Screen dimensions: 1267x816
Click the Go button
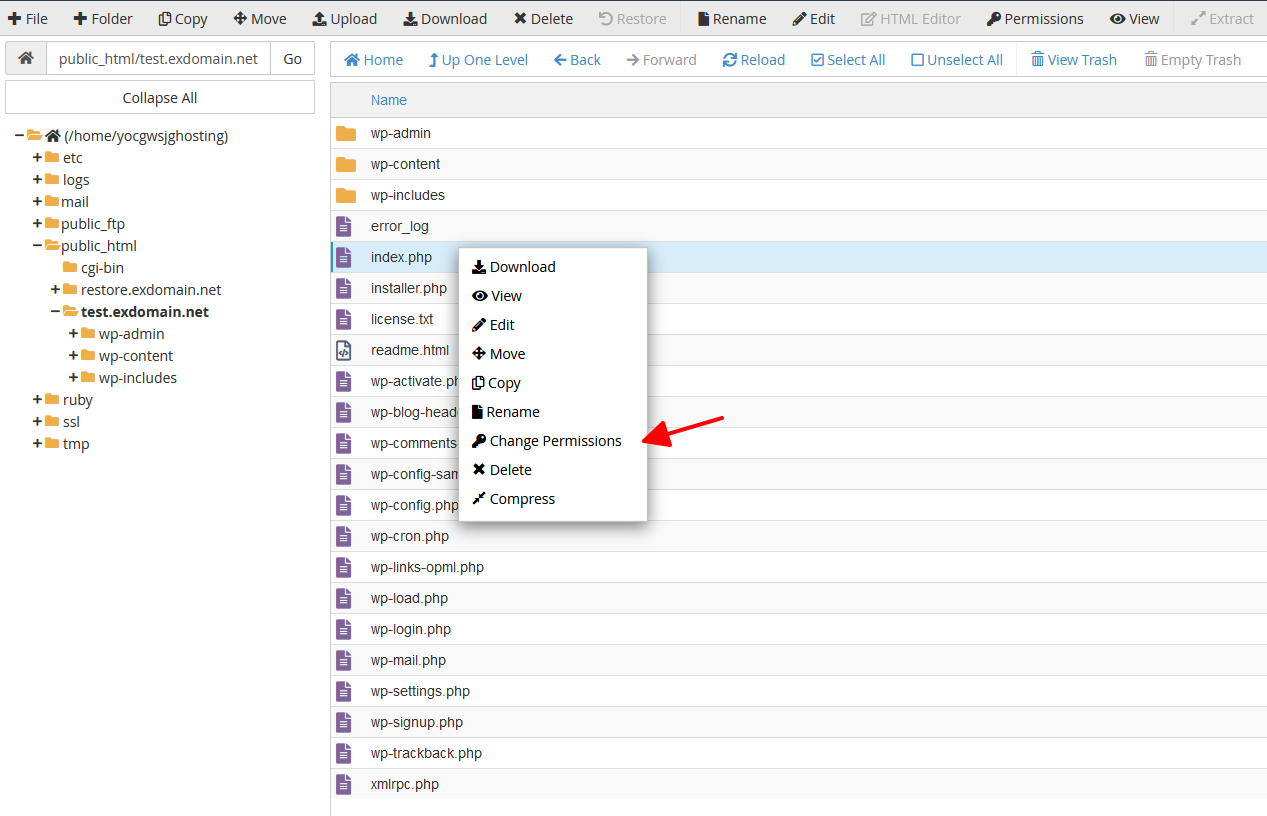[292, 58]
